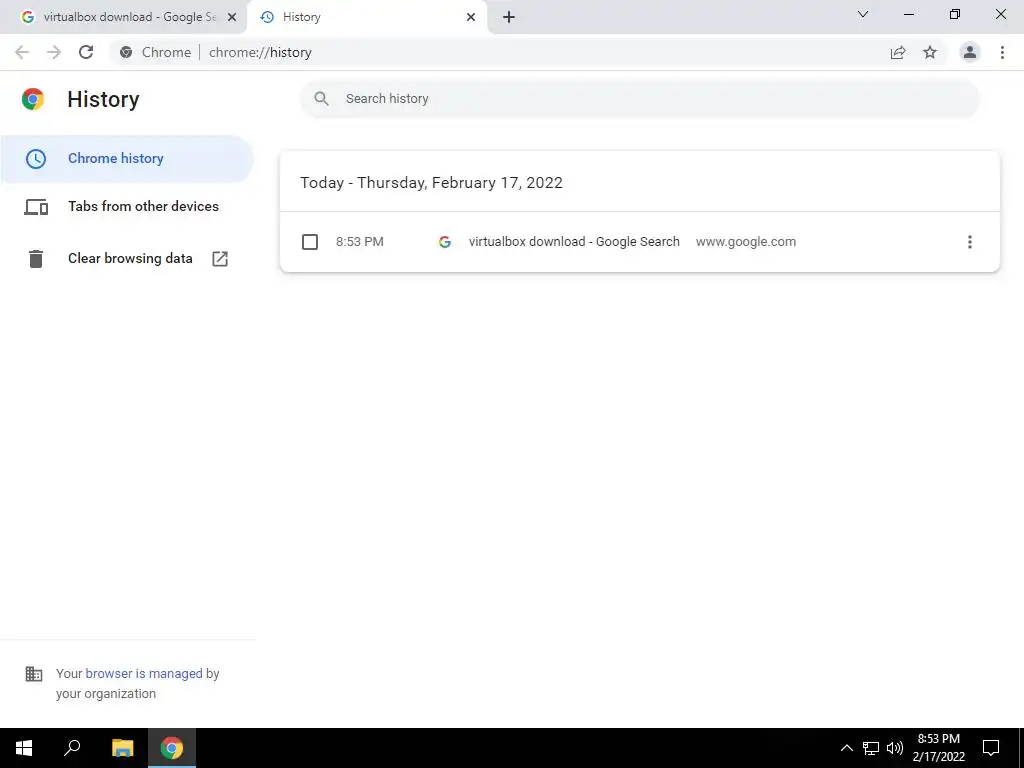Open the Windows Start menu
Screen dimensions: 1024x768
coord(24,748)
